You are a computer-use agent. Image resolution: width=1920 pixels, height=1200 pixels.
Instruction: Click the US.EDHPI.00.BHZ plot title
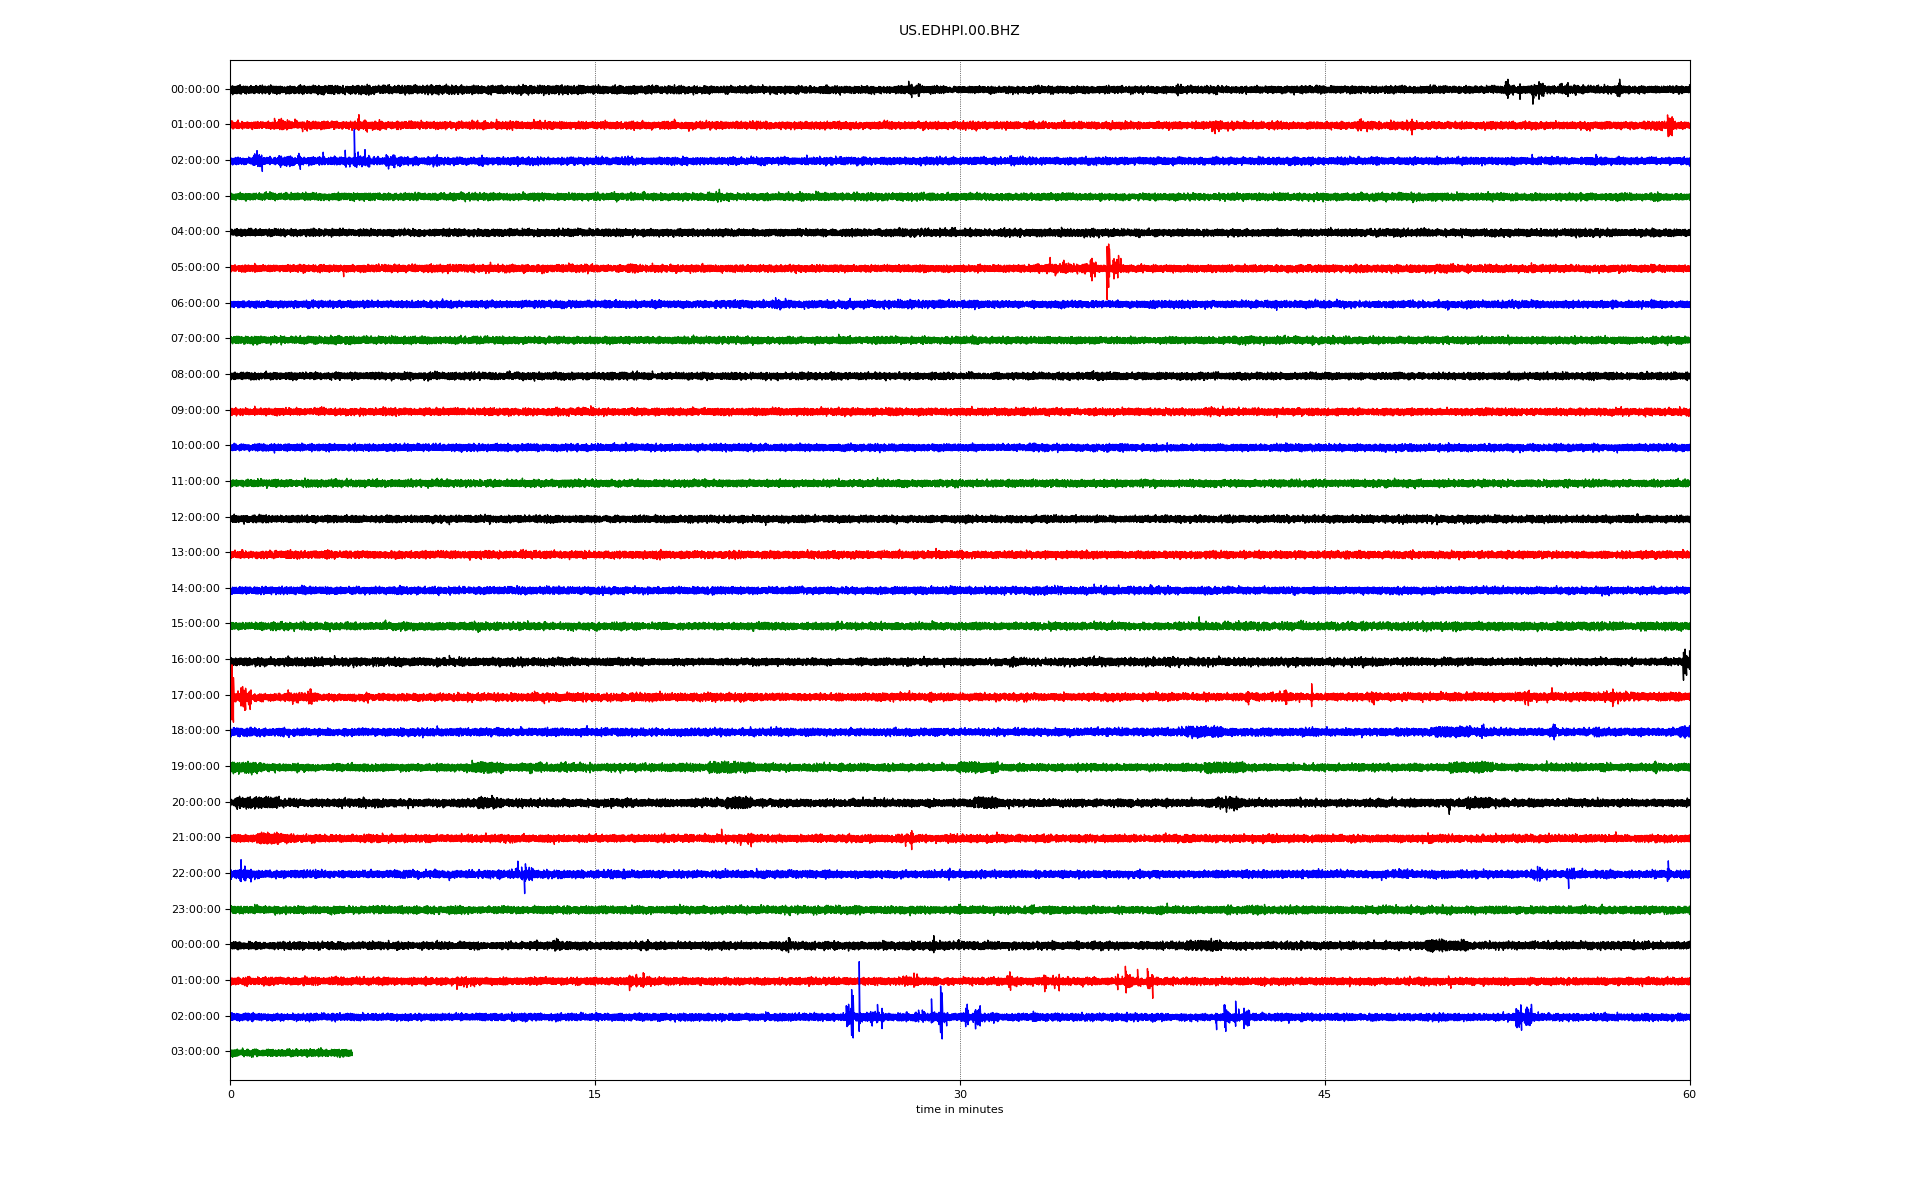(958, 31)
